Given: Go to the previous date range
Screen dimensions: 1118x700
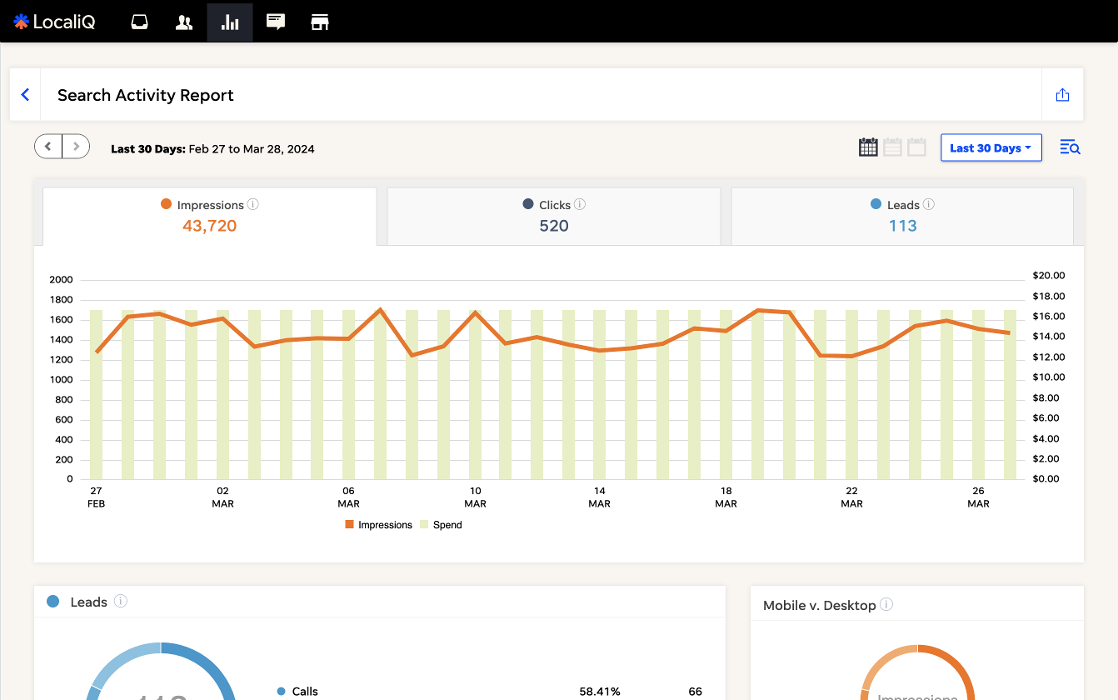Looking at the screenshot, I should pyautogui.click(x=48, y=147).
